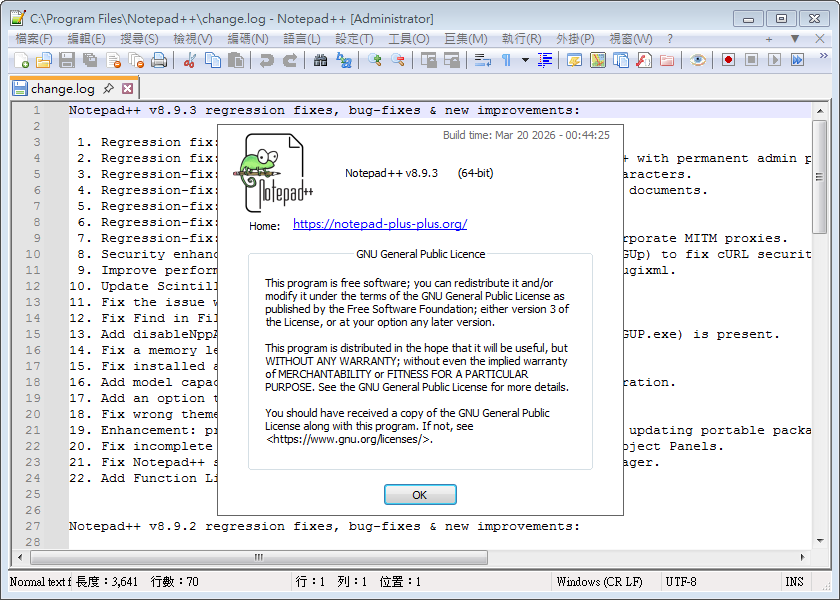Open Find with the binoculars icon
The height and width of the screenshot is (600, 840).
point(320,60)
